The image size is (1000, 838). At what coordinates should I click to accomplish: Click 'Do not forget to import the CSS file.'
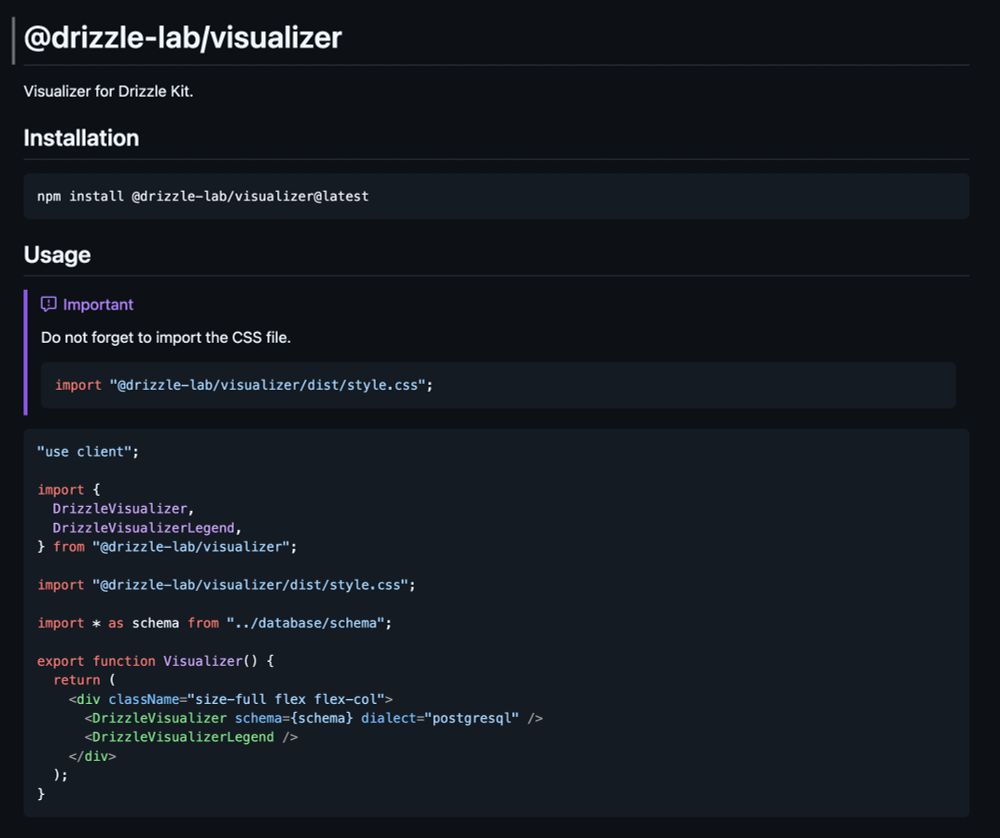click(x=166, y=337)
